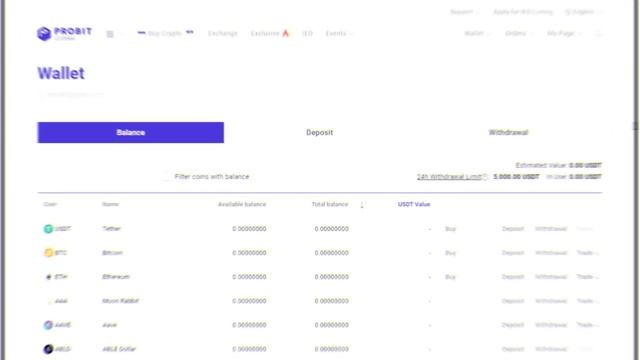
Task: Click Withdrawal in the Ethereum row
Action: point(551,277)
